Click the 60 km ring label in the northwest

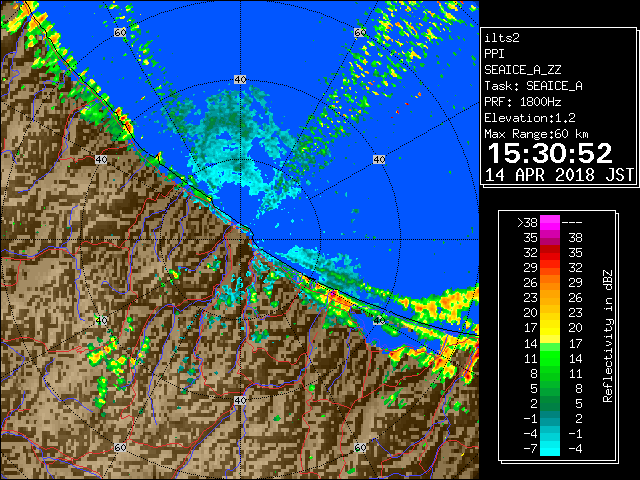pyautogui.click(x=120, y=32)
